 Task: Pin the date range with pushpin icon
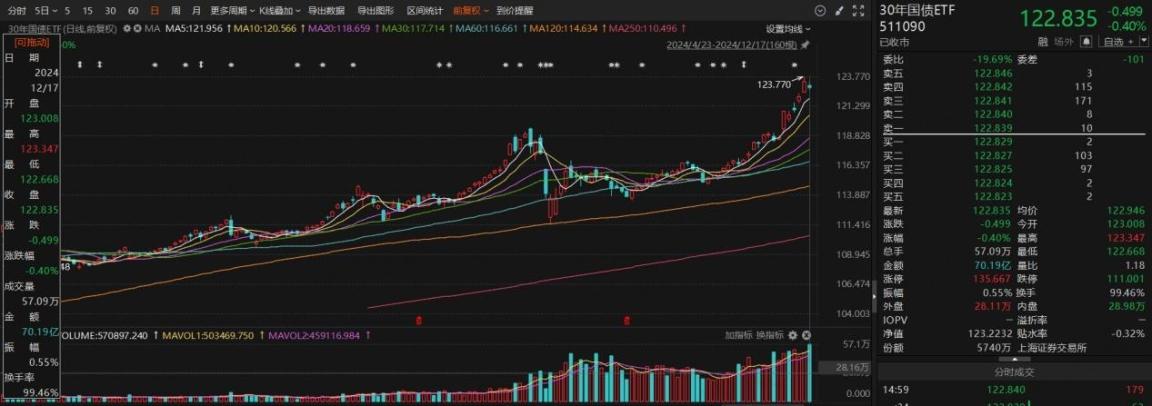click(806, 46)
